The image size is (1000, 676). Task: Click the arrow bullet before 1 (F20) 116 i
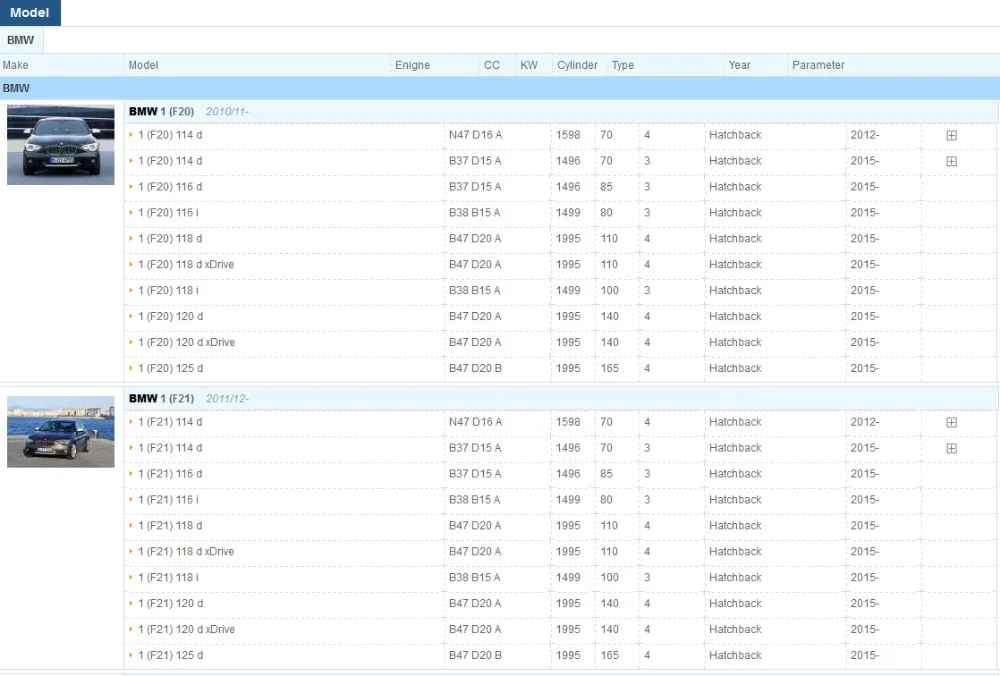point(131,212)
